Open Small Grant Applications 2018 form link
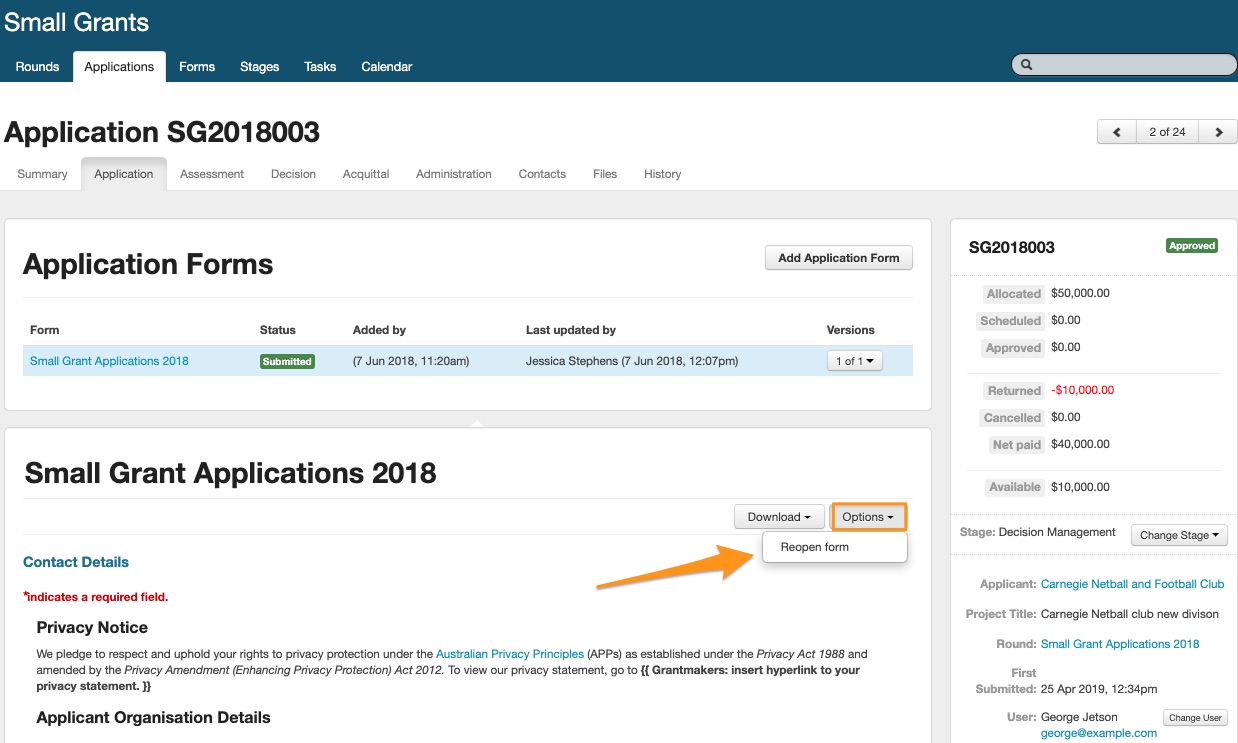The width and height of the screenshot is (1238, 743). pyautogui.click(x=109, y=361)
